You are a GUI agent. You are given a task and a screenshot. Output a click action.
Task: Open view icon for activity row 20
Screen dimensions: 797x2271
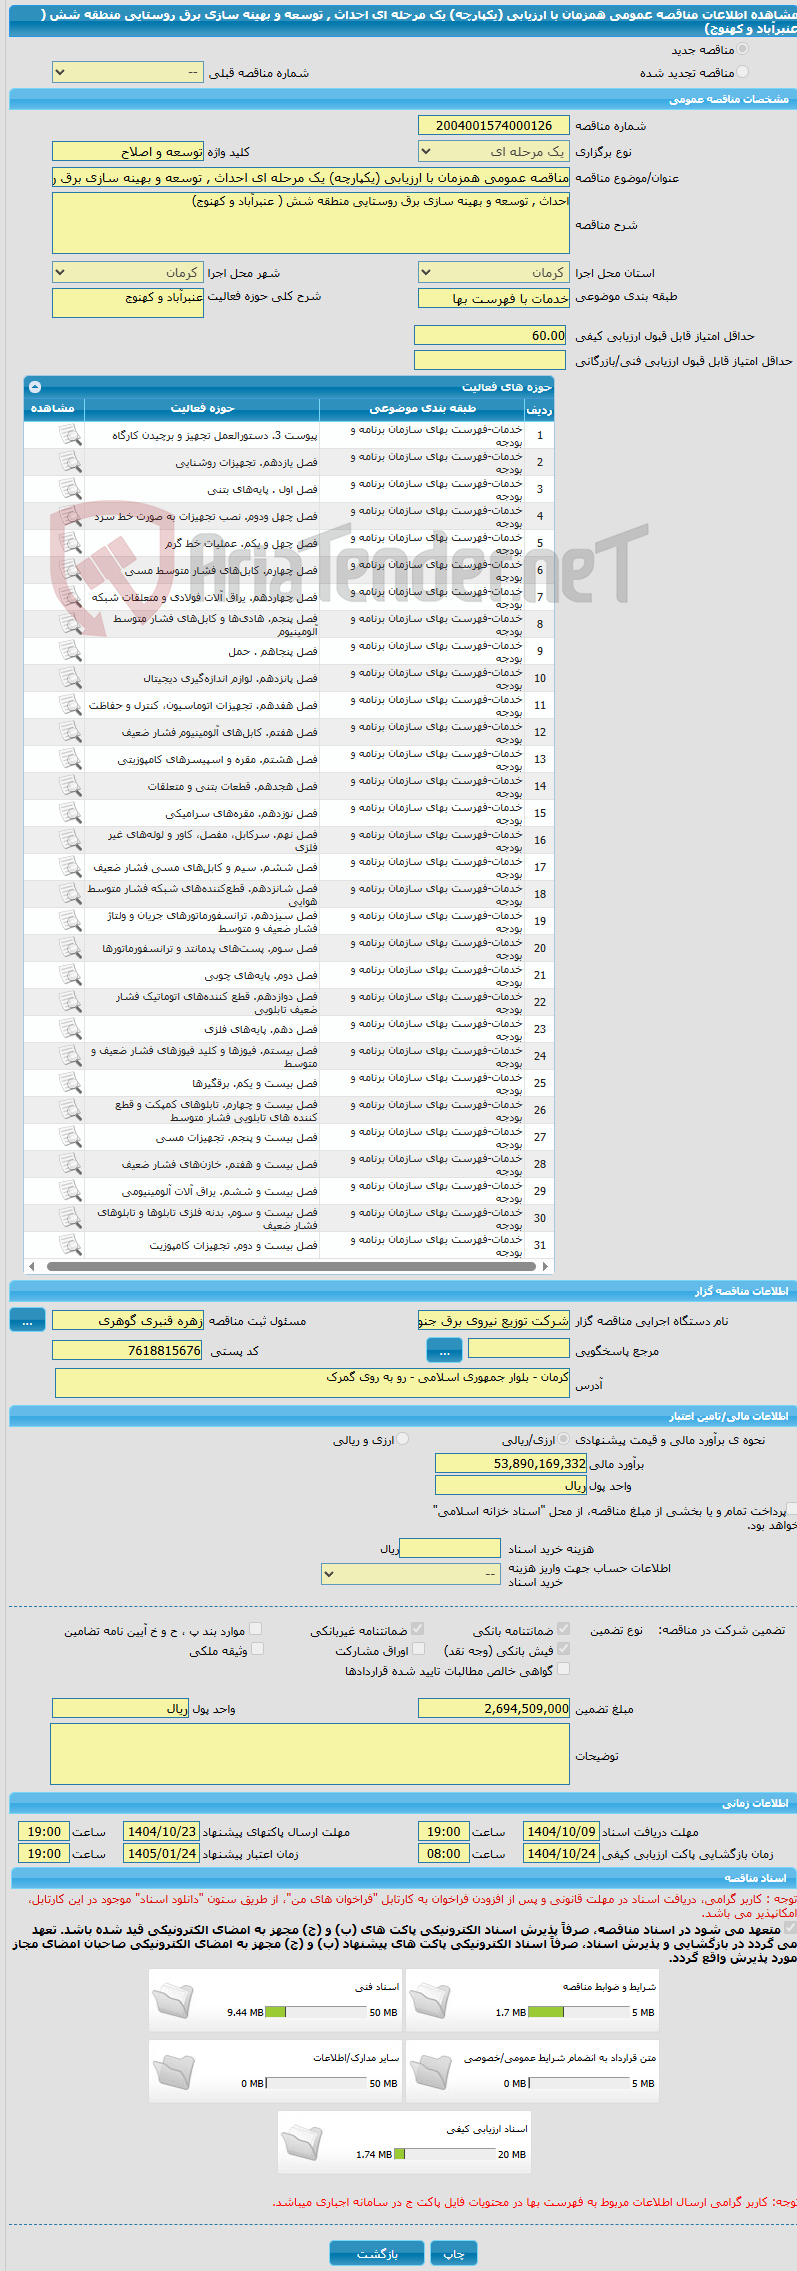click(x=70, y=948)
